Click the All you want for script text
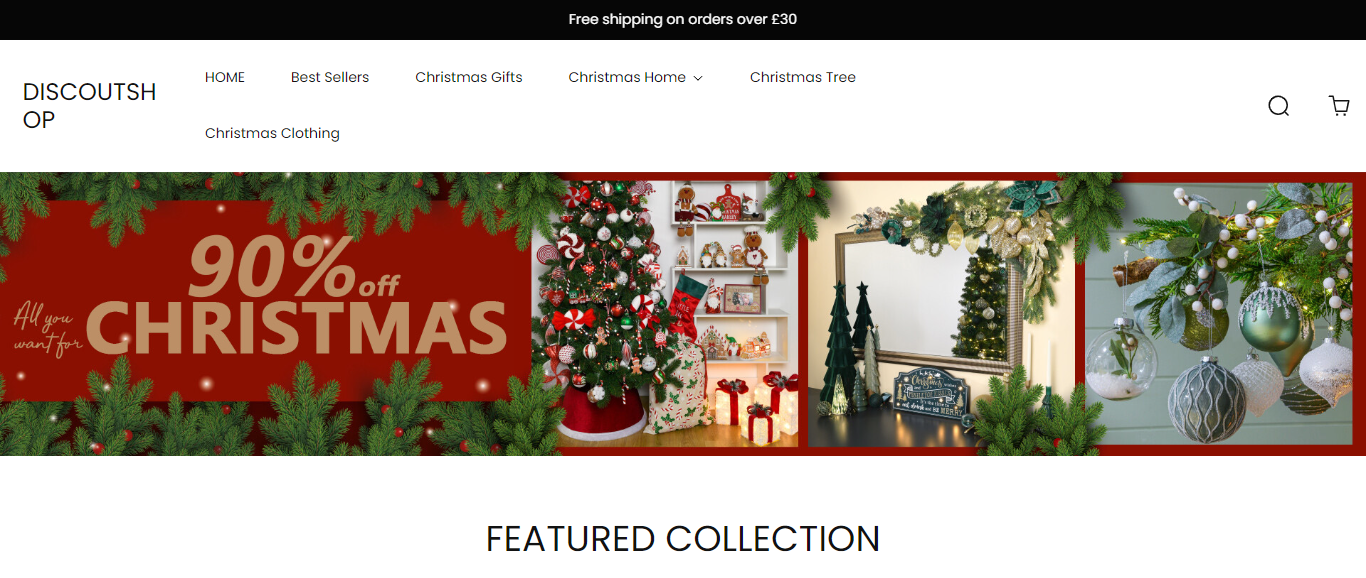Image resolution: width=1366 pixels, height=578 pixels. (x=43, y=331)
